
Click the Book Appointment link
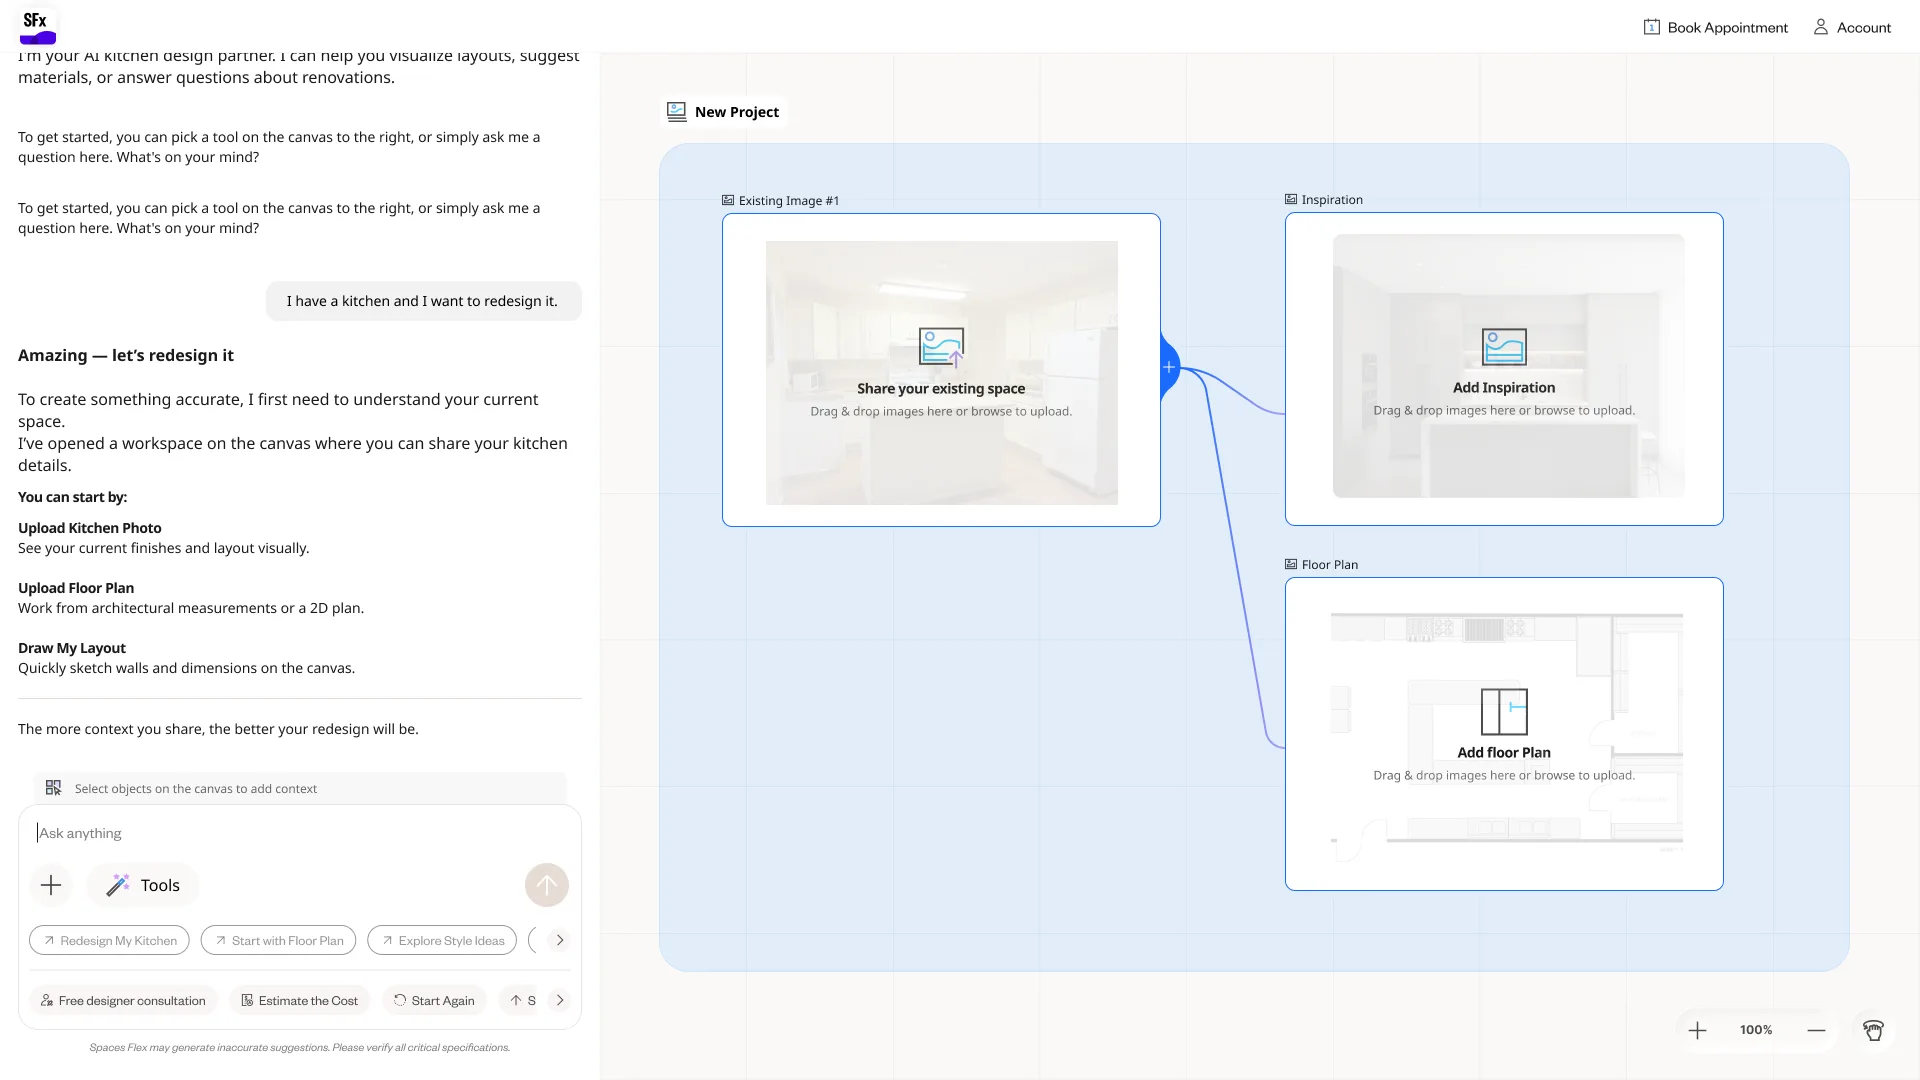[x=1716, y=27]
